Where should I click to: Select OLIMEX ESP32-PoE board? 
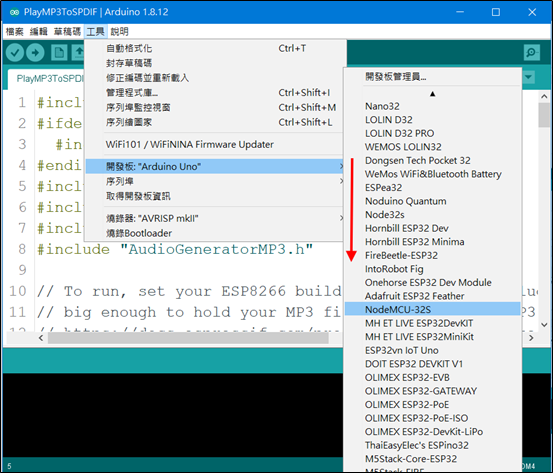pos(433,405)
